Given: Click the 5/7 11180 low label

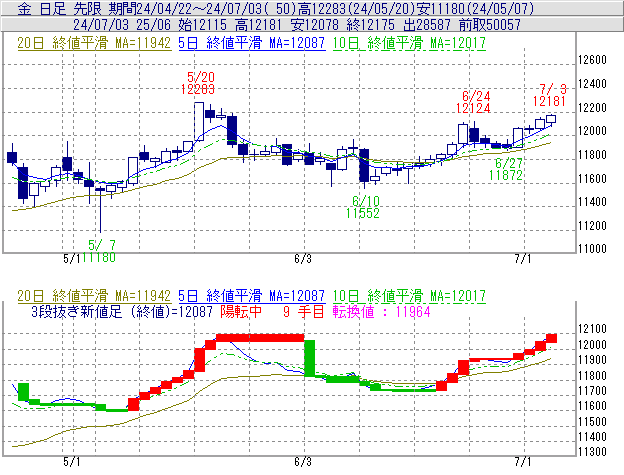Looking at the screenshot, I should [99, 251].
